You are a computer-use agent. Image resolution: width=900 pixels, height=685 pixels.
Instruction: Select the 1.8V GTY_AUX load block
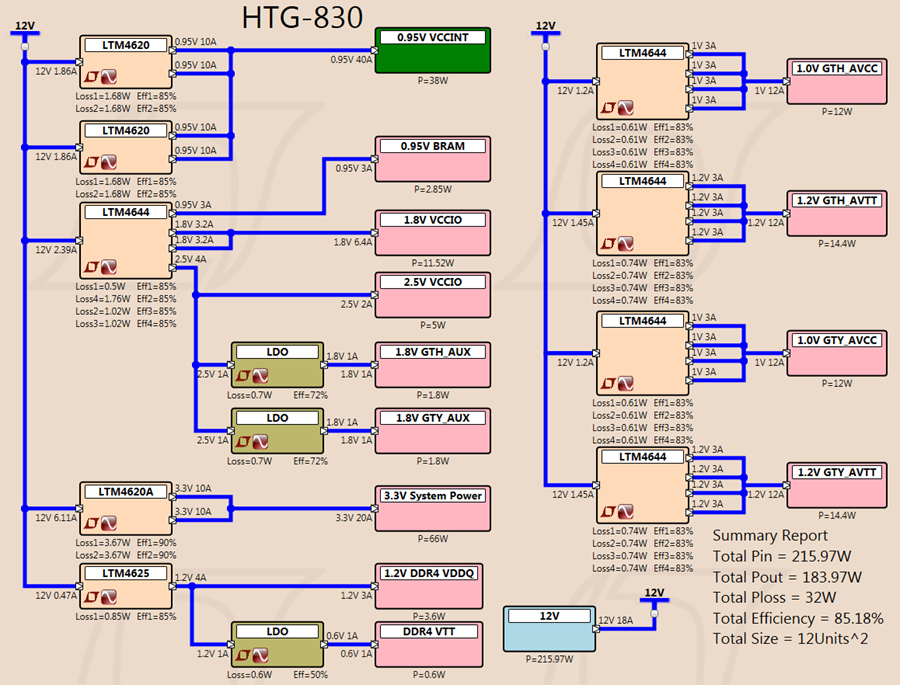(433, 431)
